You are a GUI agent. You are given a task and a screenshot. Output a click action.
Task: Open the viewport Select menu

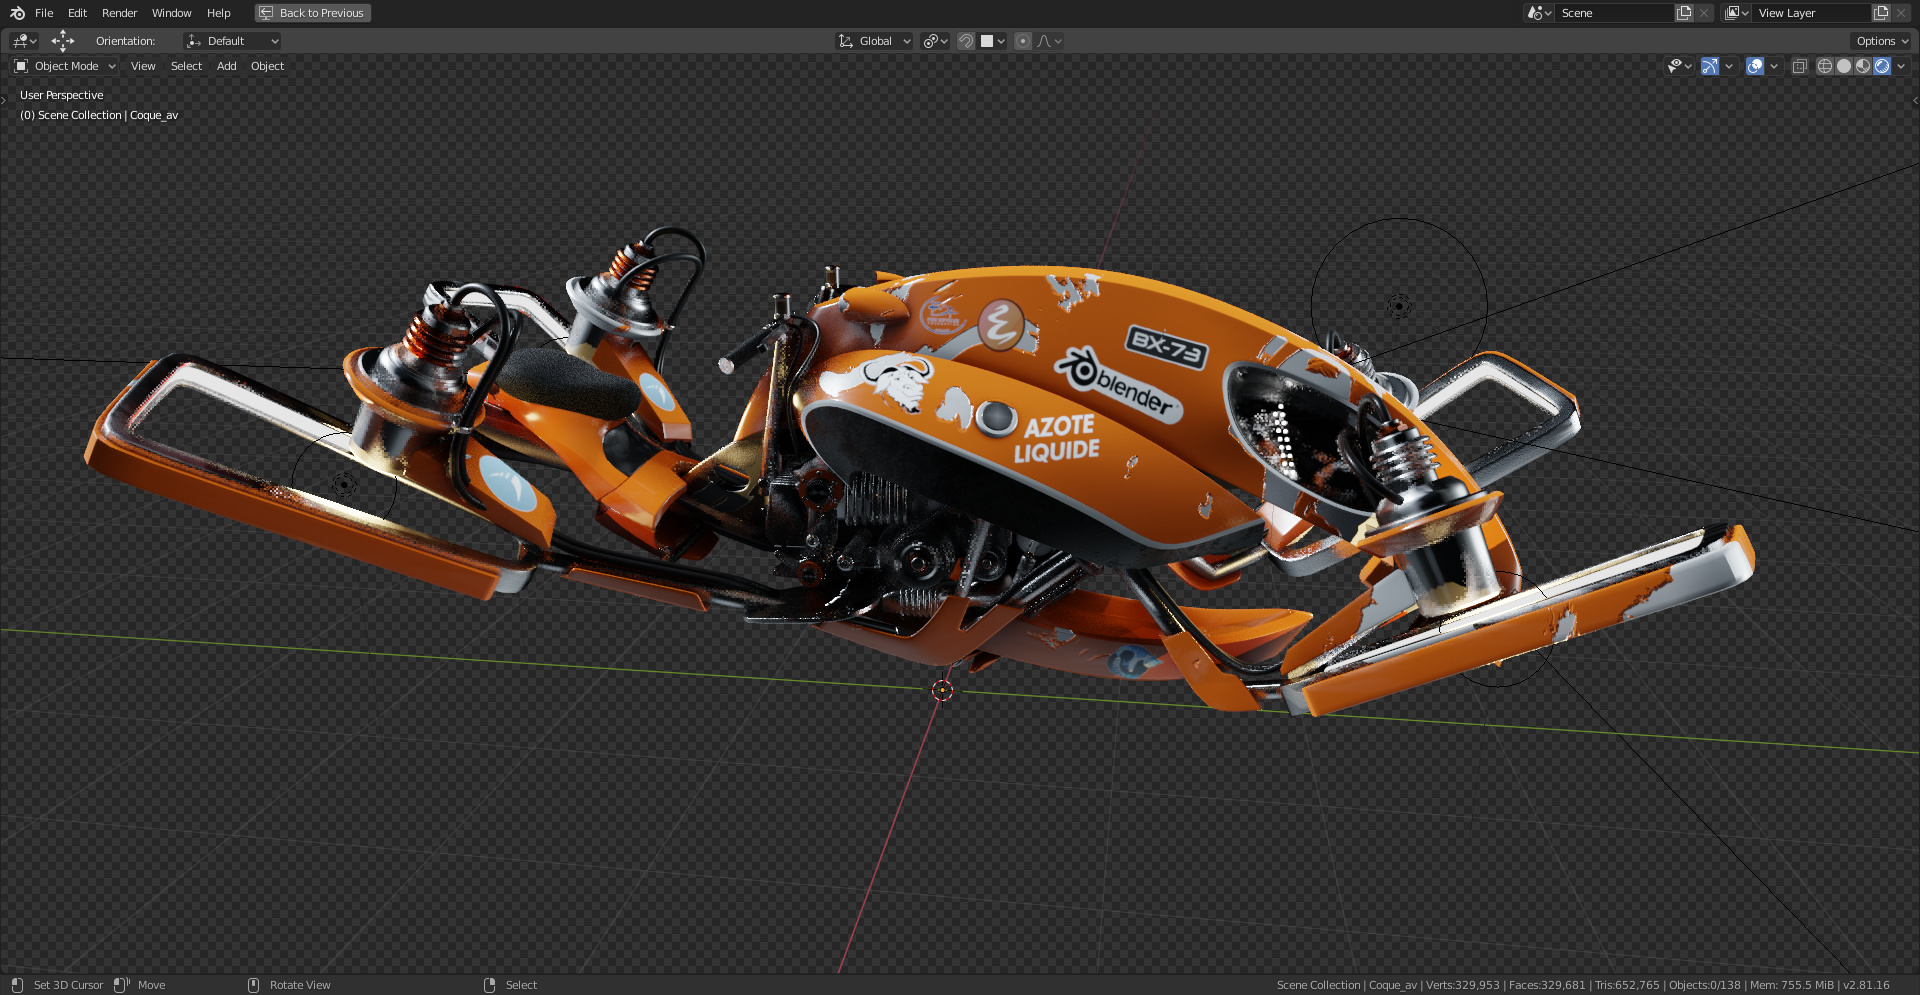[x=186, y=66]
